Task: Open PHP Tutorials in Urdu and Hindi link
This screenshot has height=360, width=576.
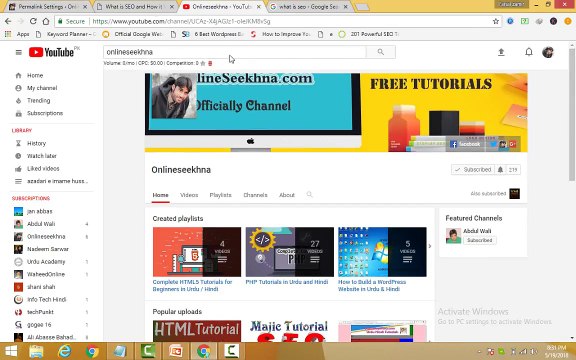Action: [287, 282]
